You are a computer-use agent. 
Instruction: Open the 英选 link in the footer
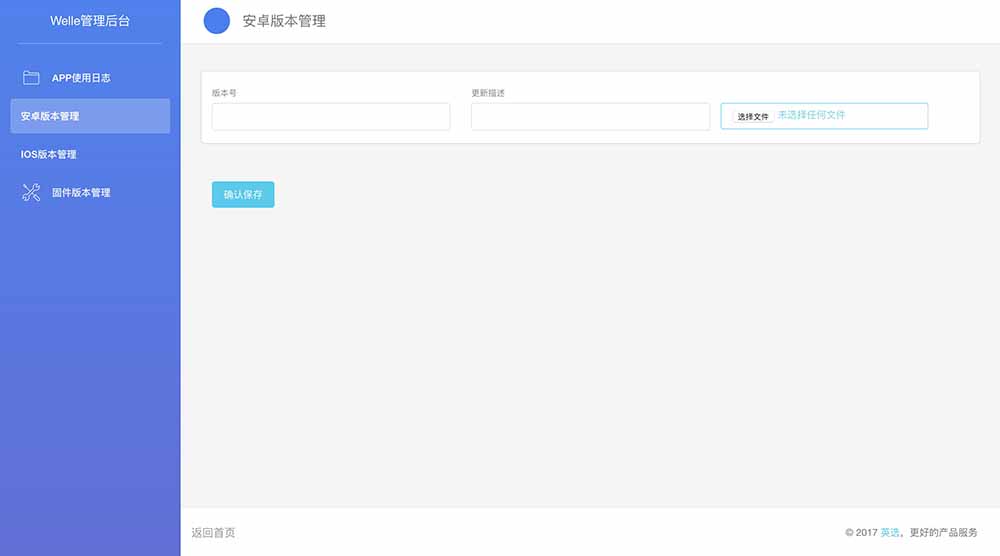point(889,533)
